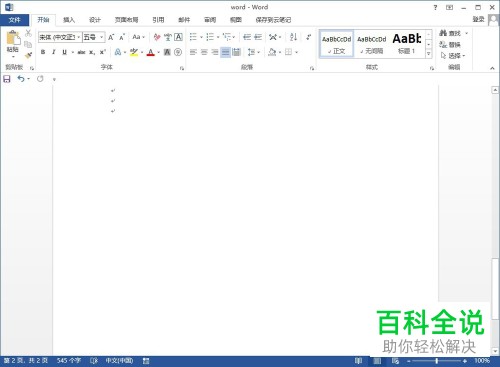The height and width of the screenshot is (367, 500).
Task: Open the multilevel list dropdown
Action: pyautogui.click(x=234, y=37)
